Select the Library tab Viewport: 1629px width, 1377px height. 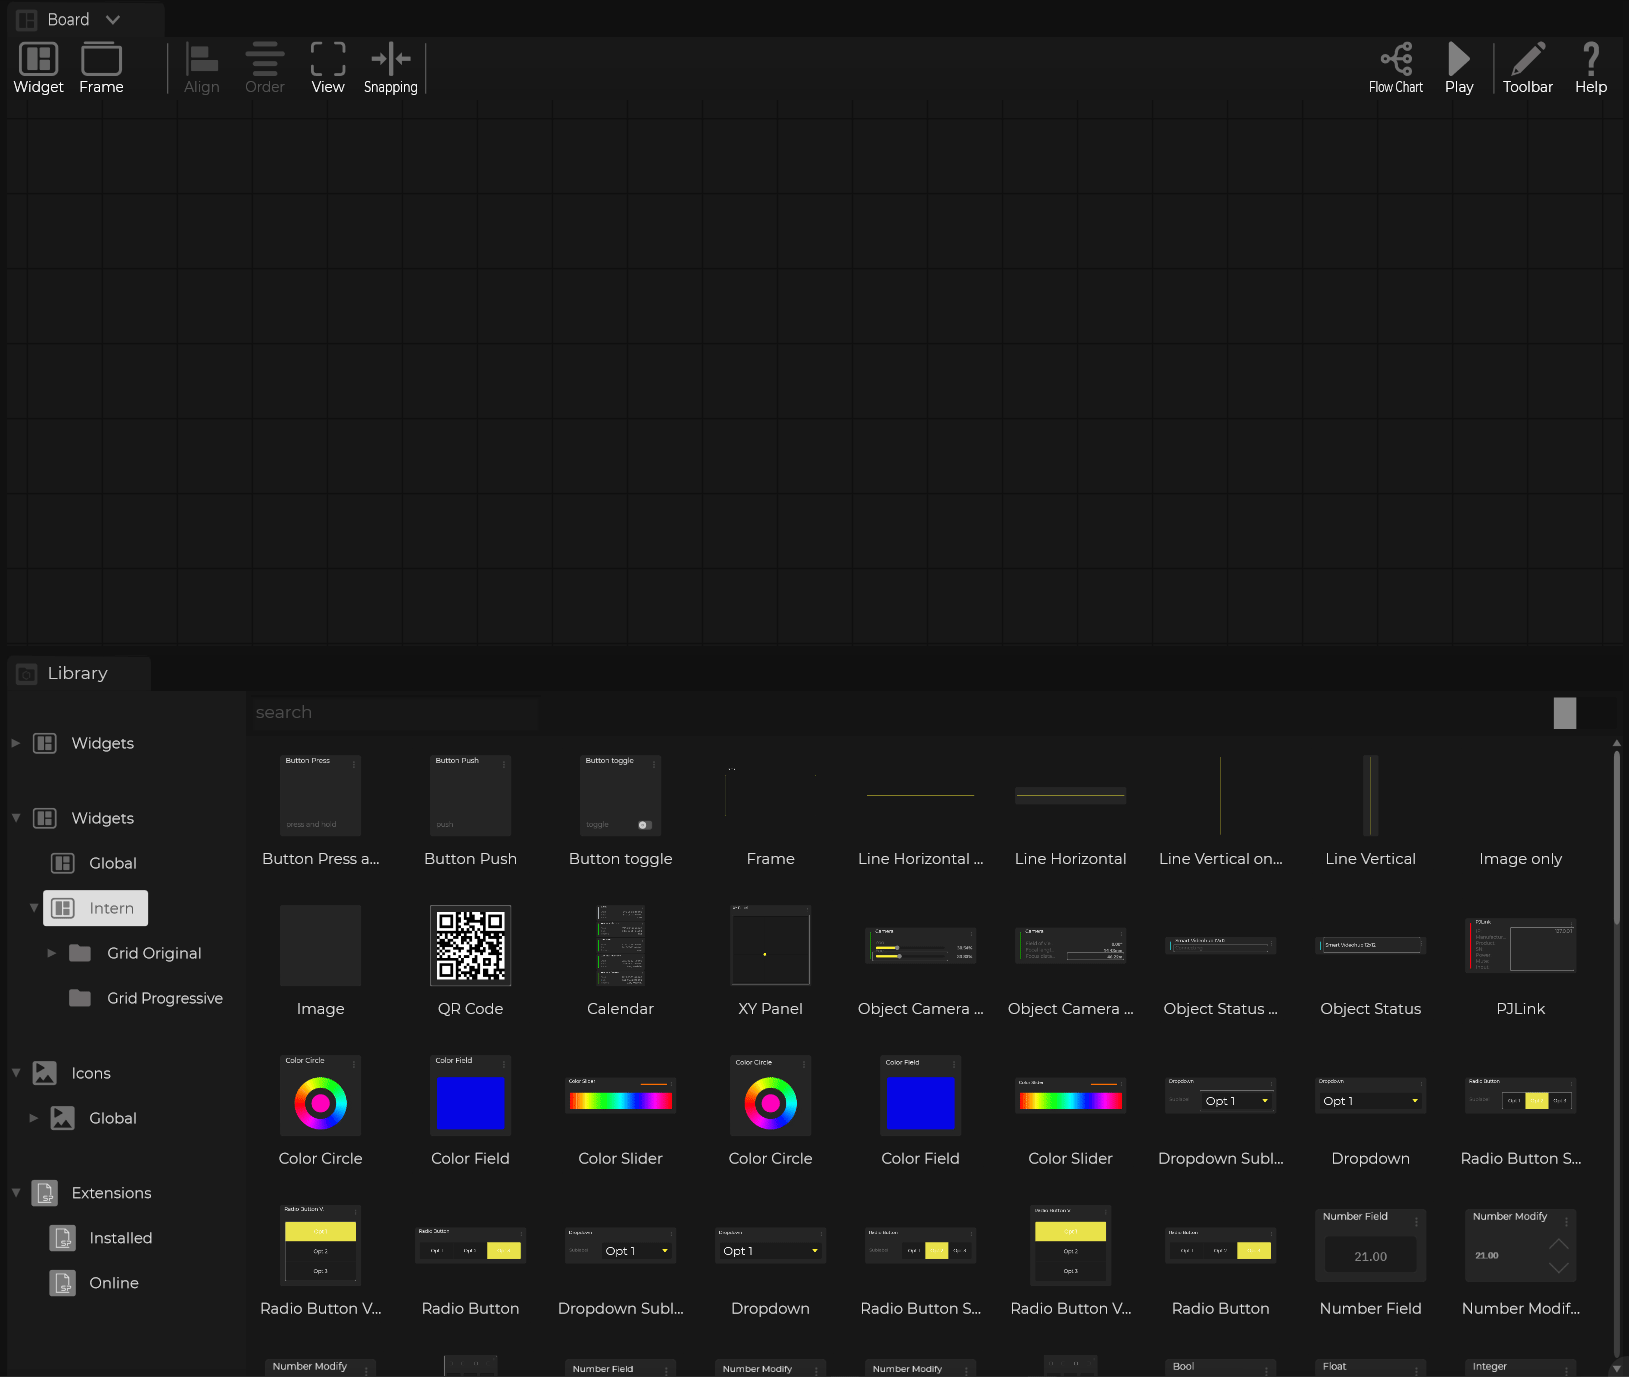pyautogui.click(x=78, y=673)
